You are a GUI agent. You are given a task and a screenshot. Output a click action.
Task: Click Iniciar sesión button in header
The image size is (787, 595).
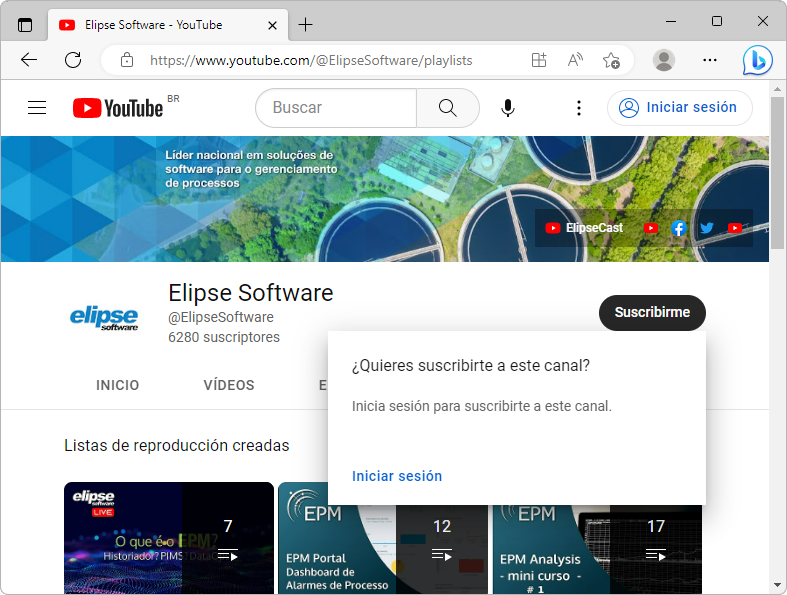click(x=679, y=108)
